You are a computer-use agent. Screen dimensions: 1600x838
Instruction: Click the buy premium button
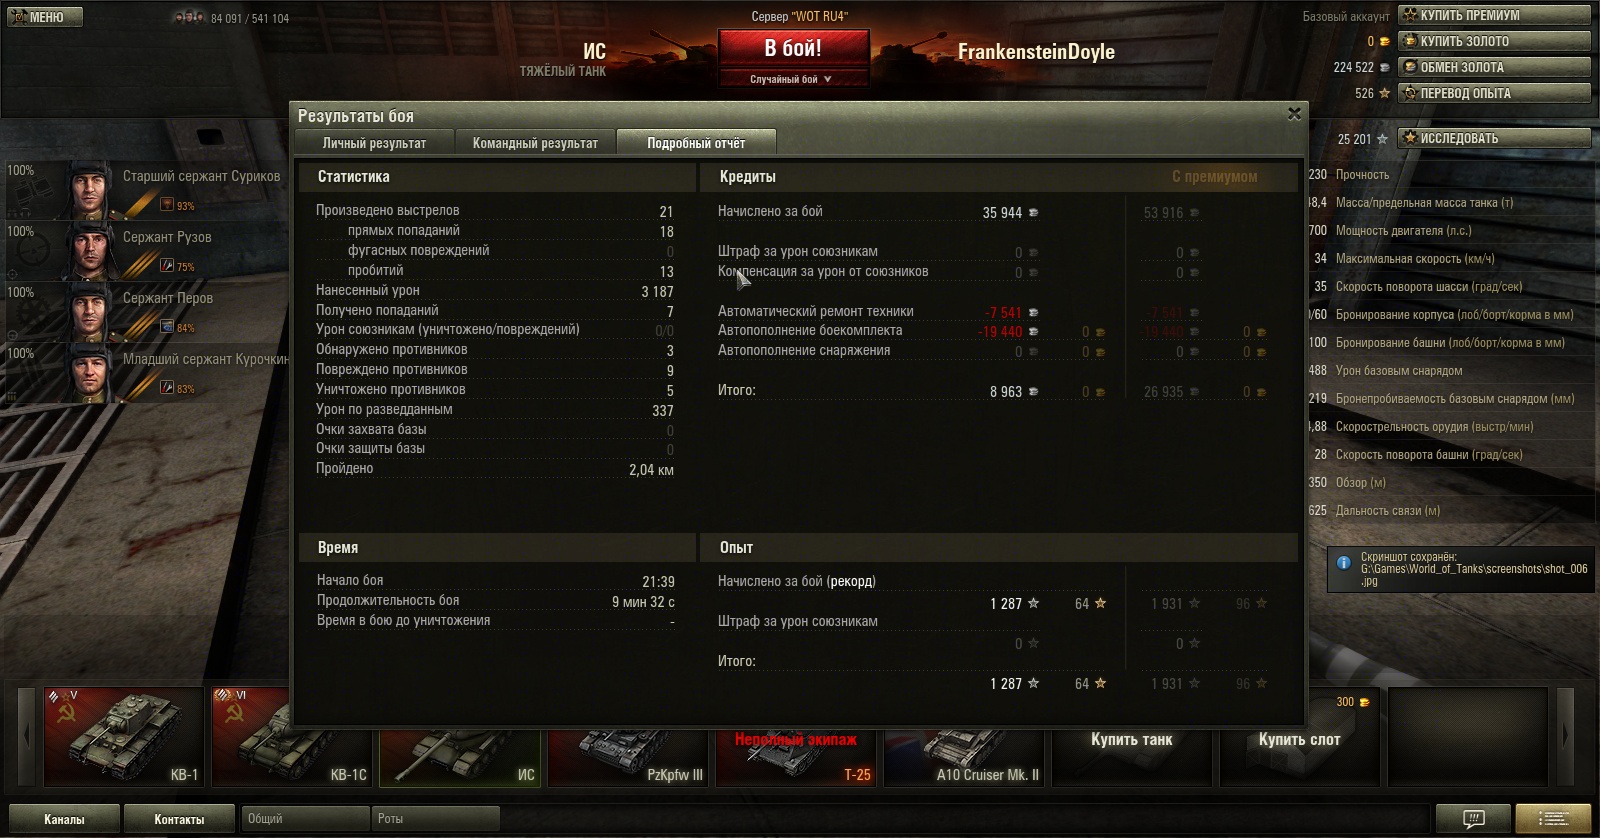point(1495,15)
